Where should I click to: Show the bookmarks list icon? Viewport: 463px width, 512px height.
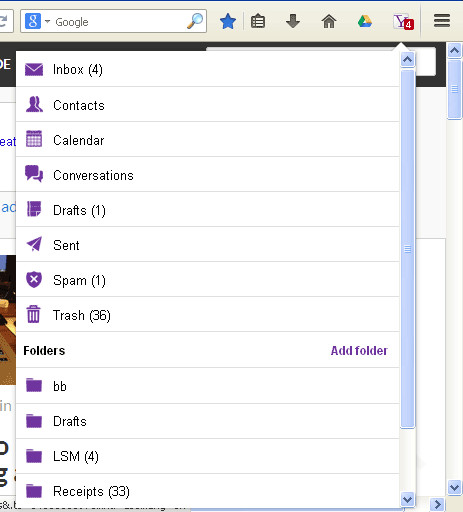click(x=258, y=22)
